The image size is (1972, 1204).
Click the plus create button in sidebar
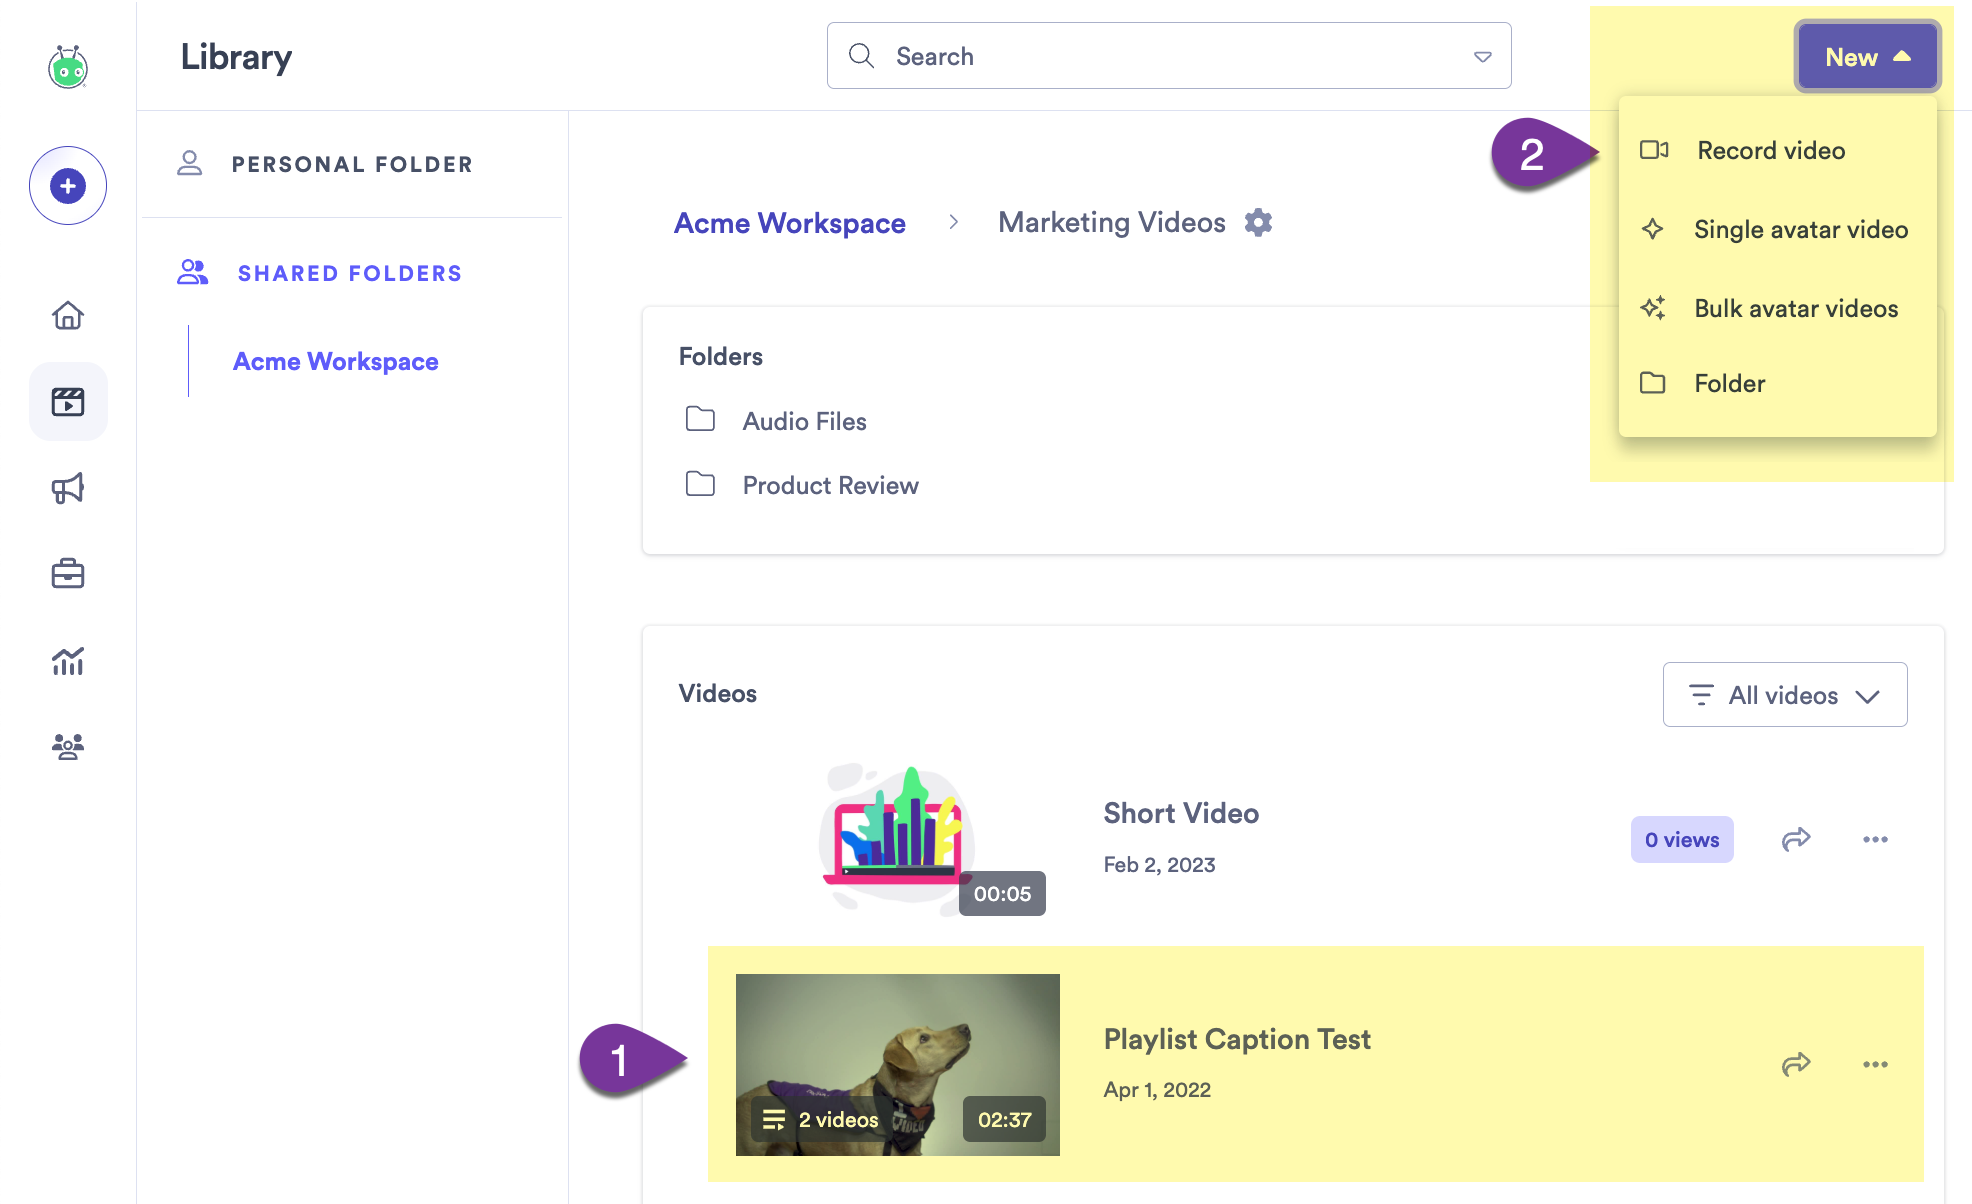[x=68, y=186]
